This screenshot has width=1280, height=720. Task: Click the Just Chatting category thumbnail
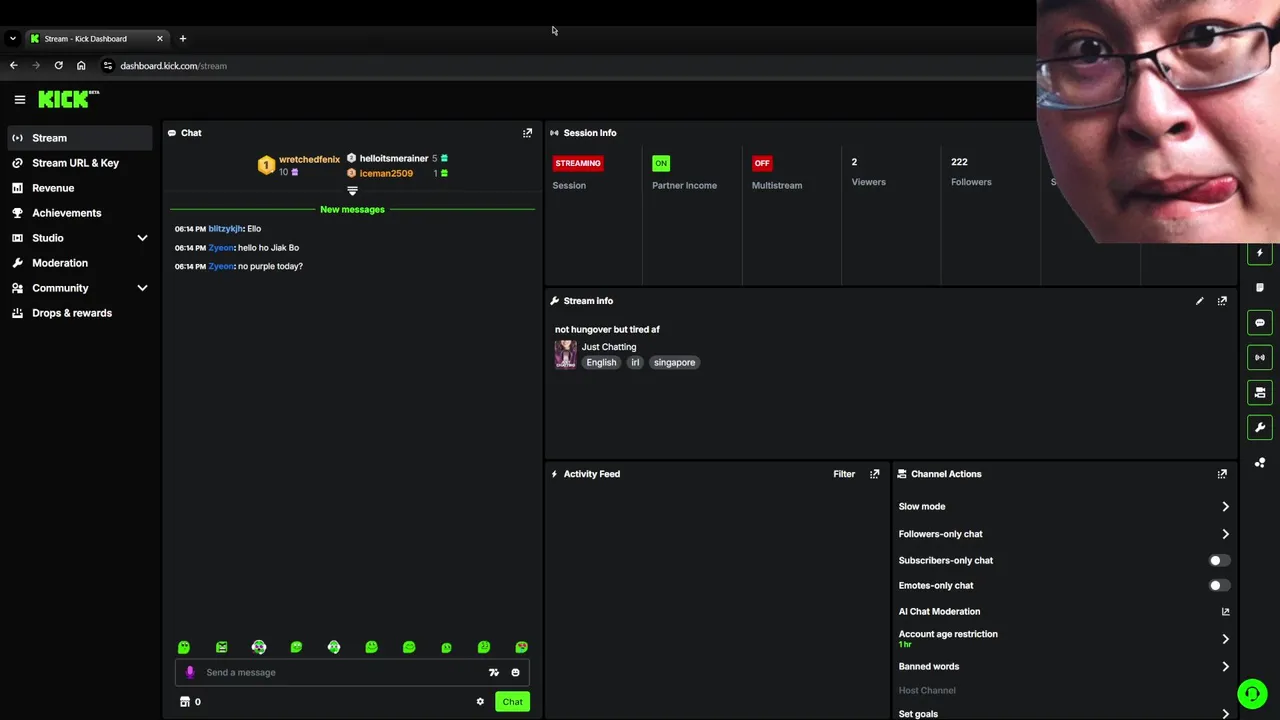[x=566, y=354]
